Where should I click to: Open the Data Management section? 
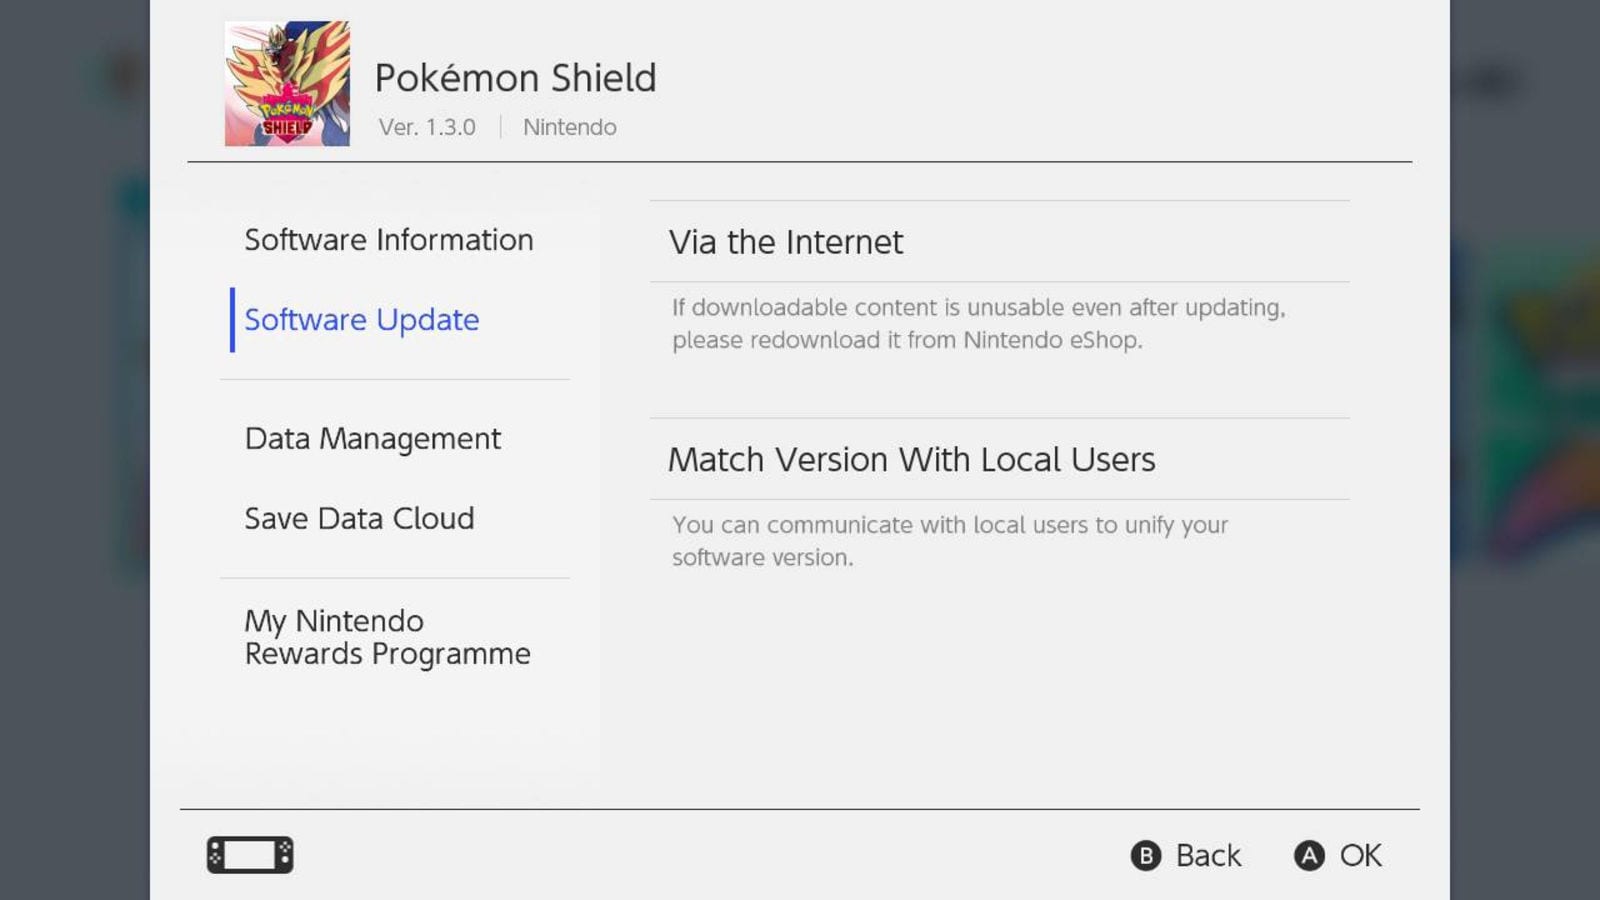(x=373, y=439)
